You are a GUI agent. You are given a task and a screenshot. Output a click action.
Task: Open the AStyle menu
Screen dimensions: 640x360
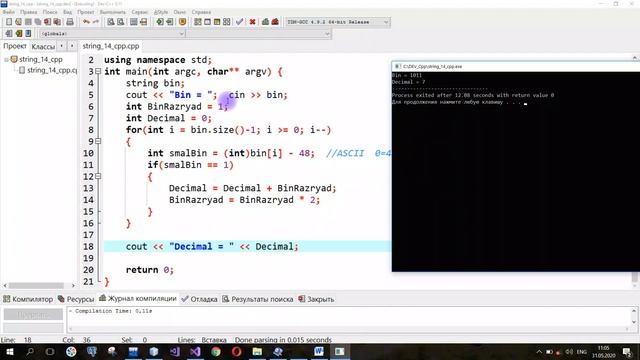point(161,12)
